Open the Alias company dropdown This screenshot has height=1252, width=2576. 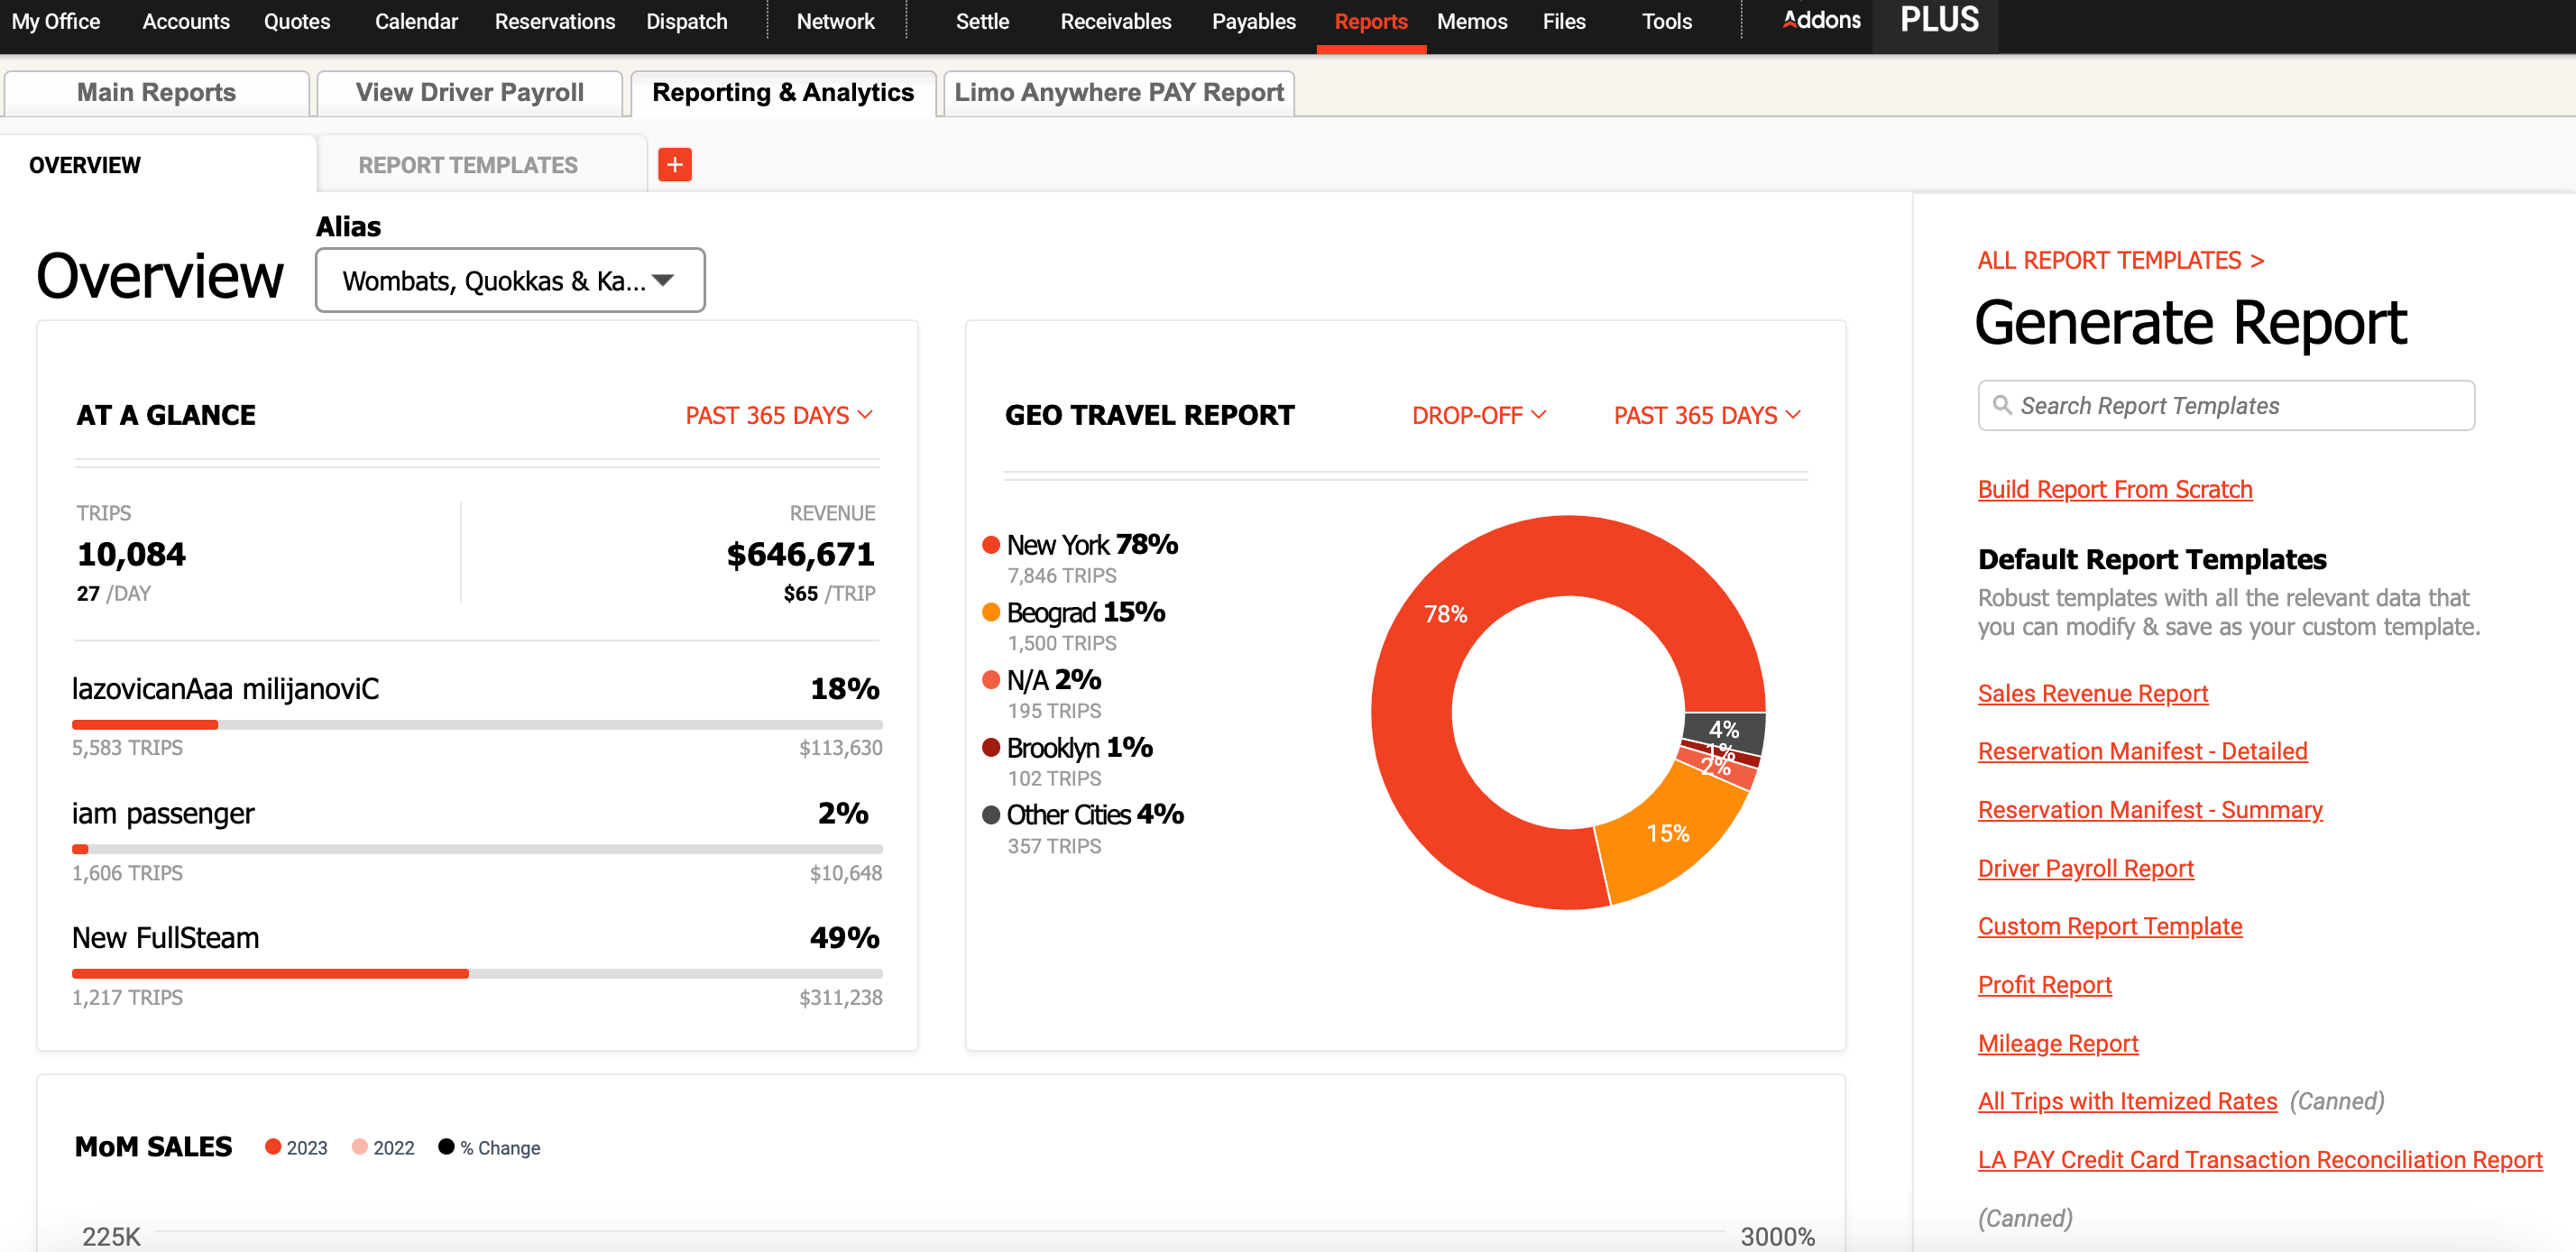coord(510,281)
